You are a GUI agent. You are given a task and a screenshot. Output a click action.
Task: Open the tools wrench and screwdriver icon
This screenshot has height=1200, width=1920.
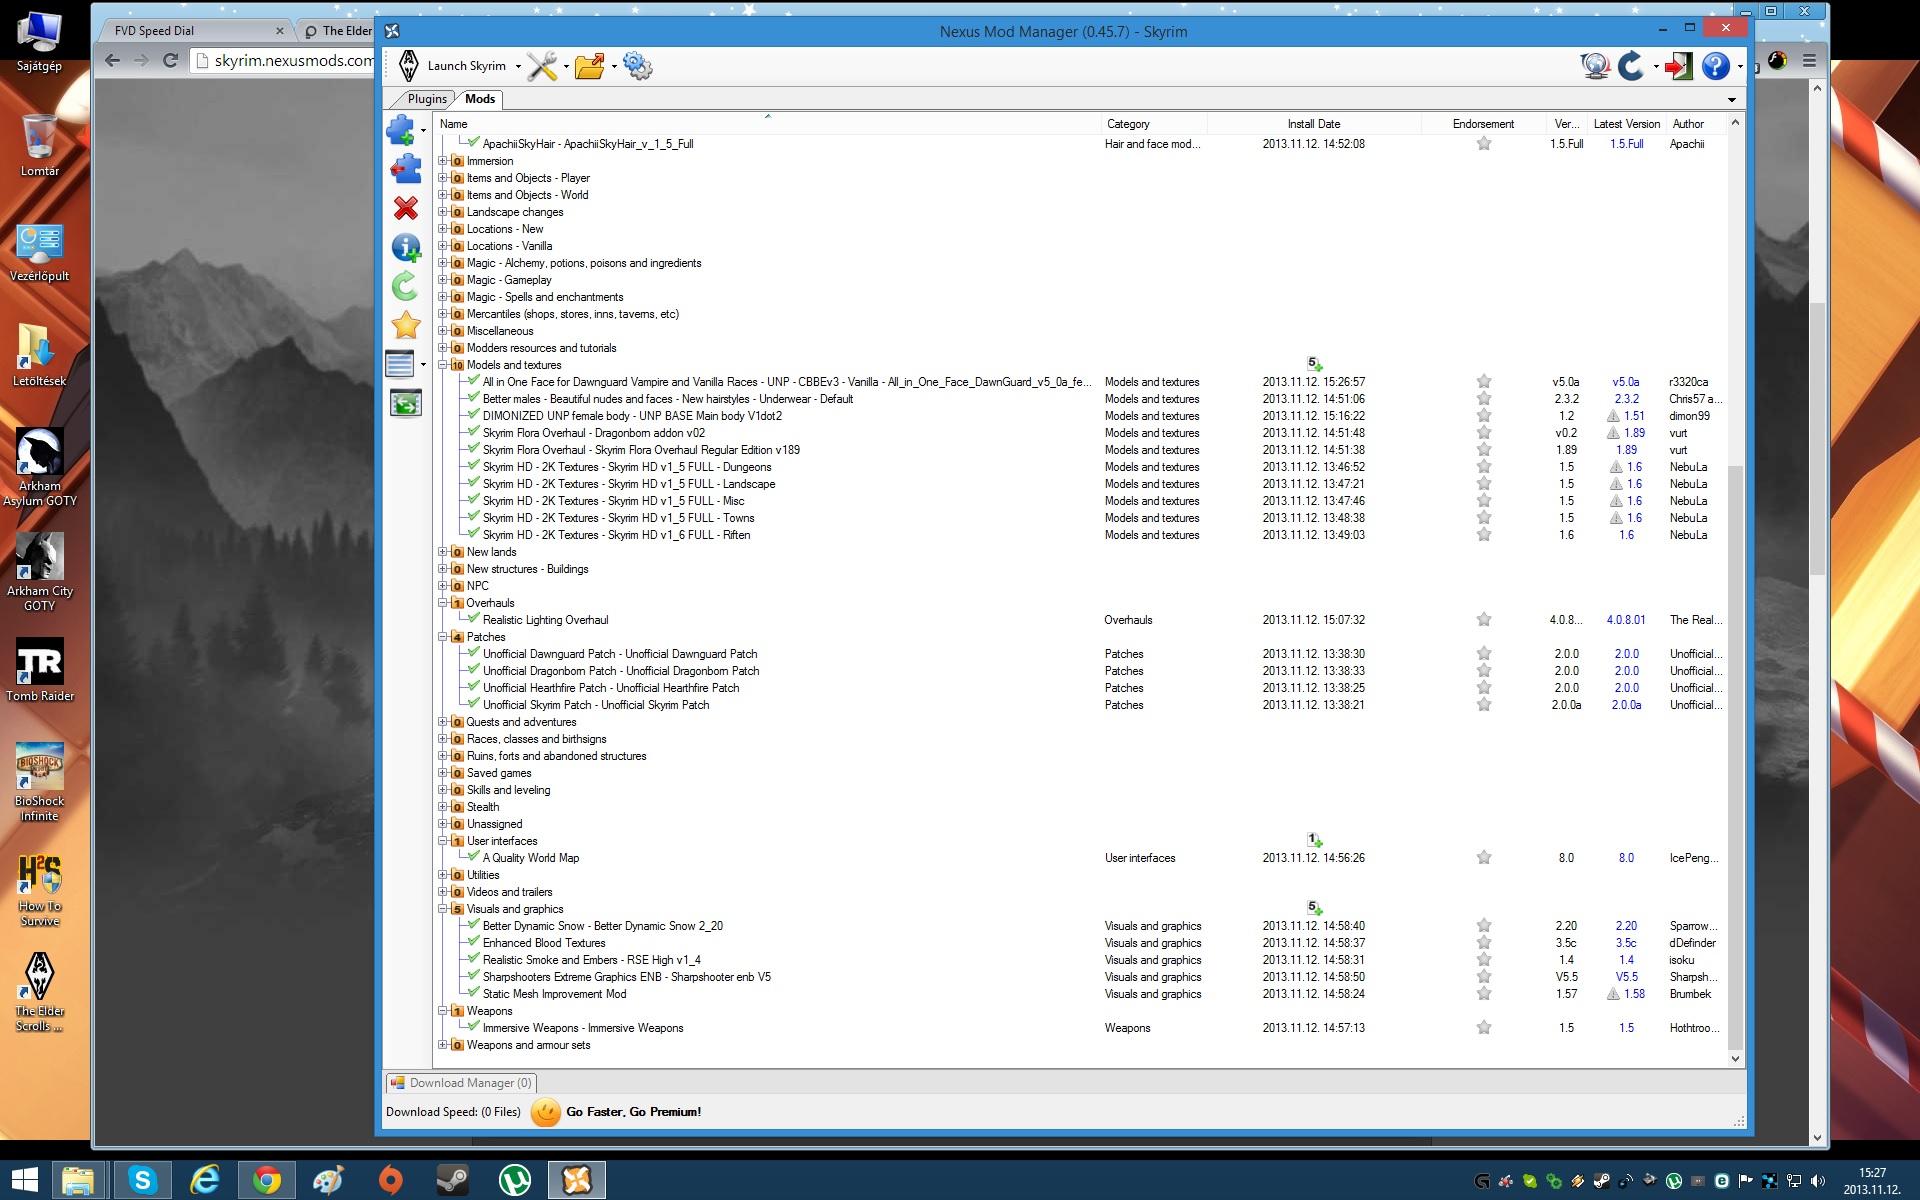(x=542, y=66)
